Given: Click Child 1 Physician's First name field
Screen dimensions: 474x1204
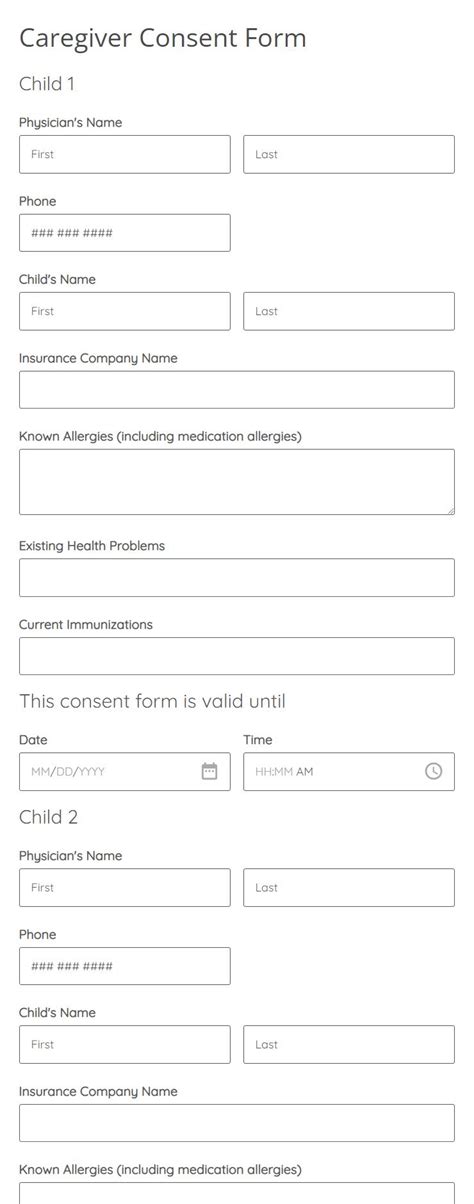Looking at the screenshot, I should click(x=125, y=155).
